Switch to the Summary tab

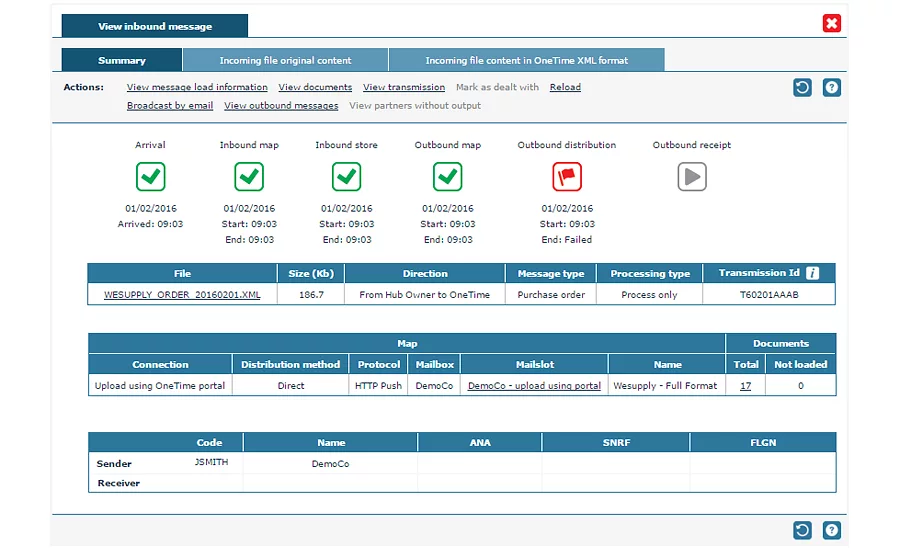pos(122,60)
